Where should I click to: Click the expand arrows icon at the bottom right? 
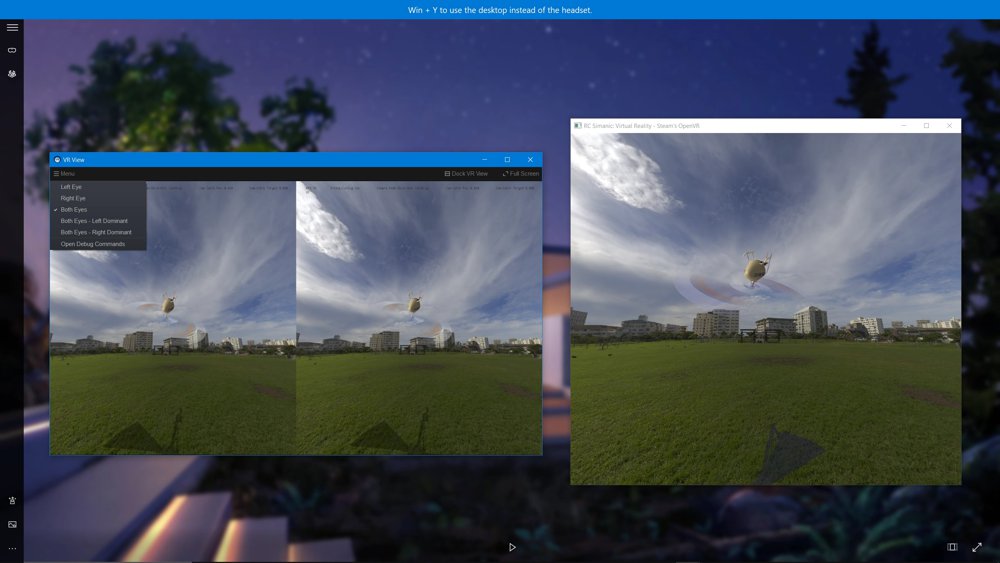(977, 547)
